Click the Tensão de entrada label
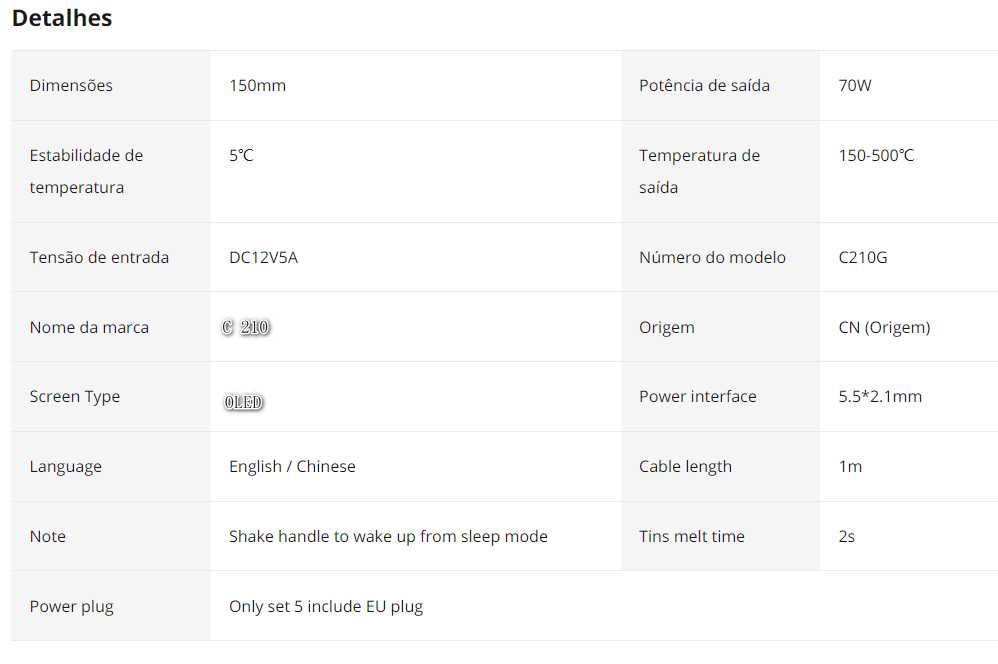Screen dimensions: 998x664 tap(99, 257)
